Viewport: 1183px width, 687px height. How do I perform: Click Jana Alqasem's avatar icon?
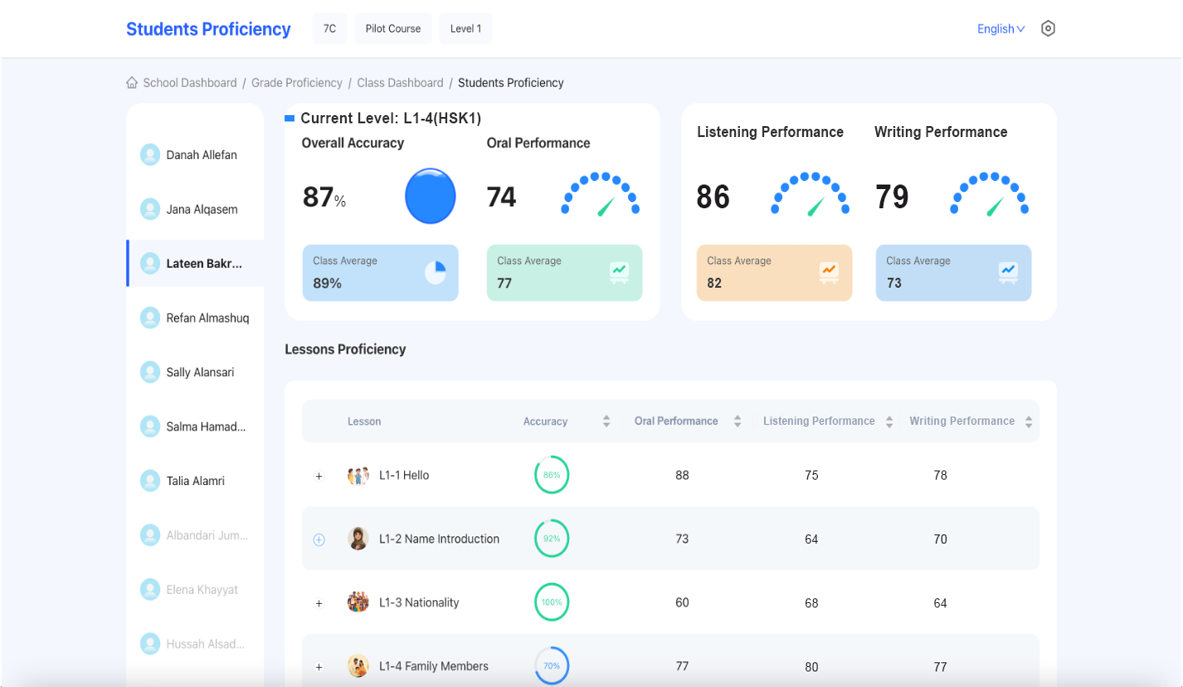coord(150,209)
